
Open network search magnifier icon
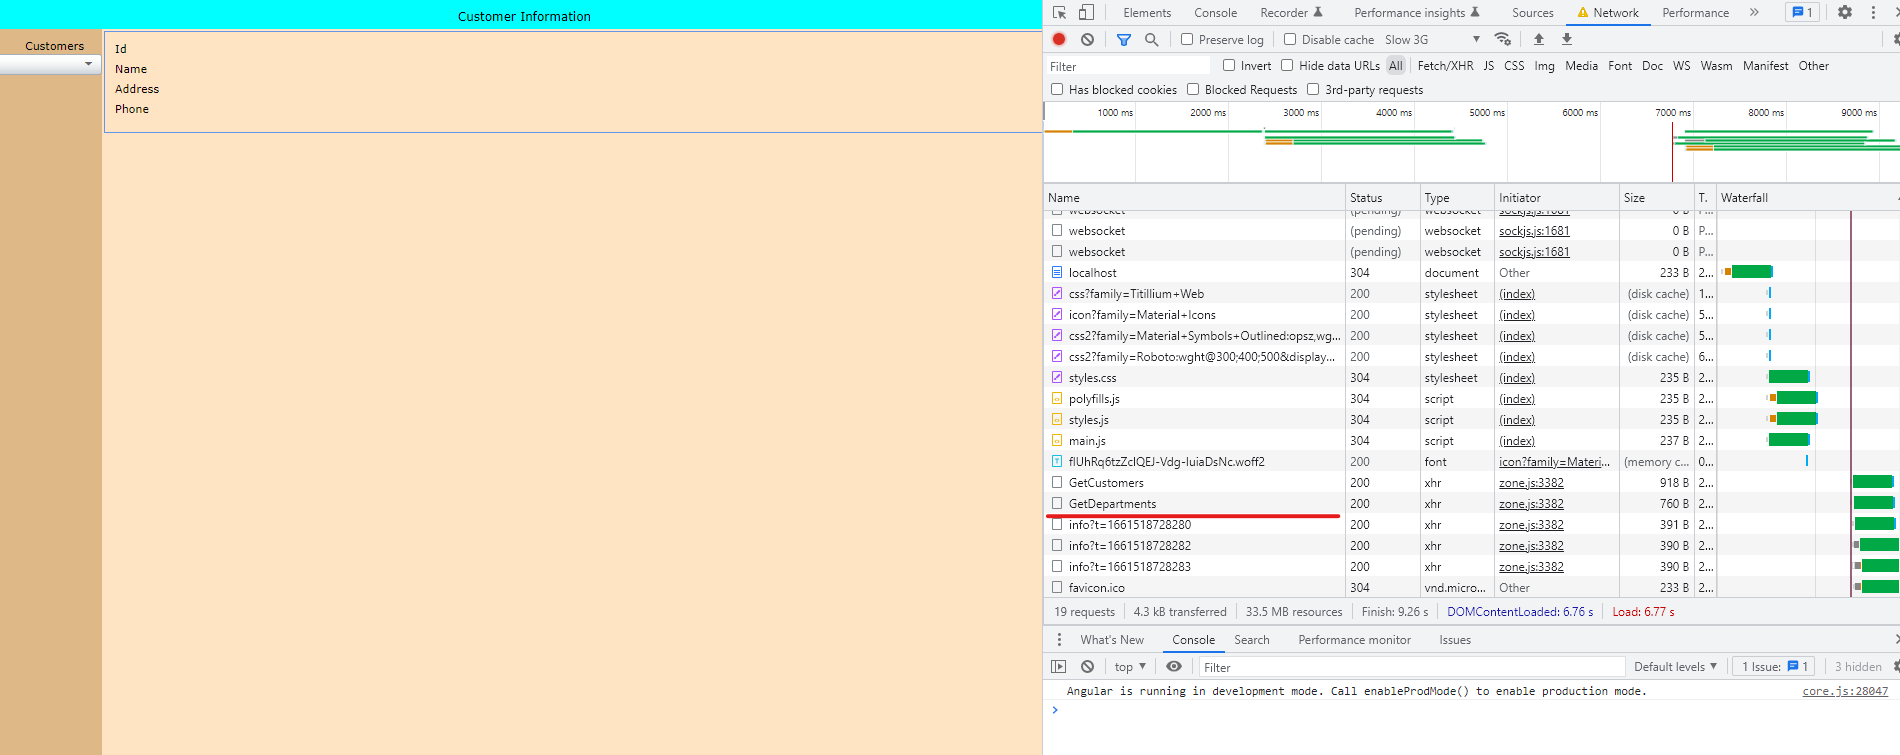[x=1151, y=40]
